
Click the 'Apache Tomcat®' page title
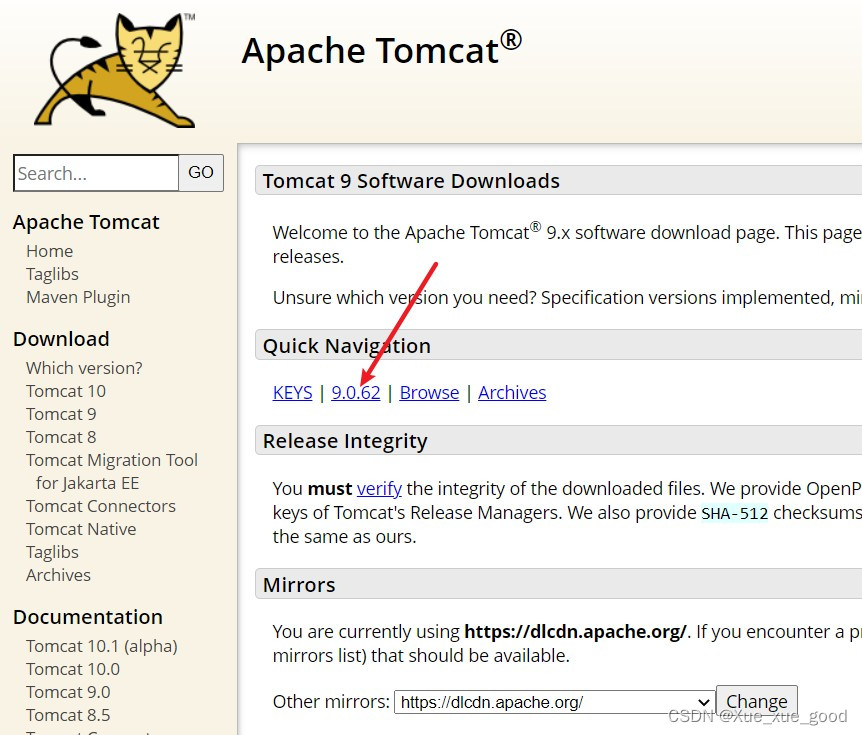tap(382, 49)
